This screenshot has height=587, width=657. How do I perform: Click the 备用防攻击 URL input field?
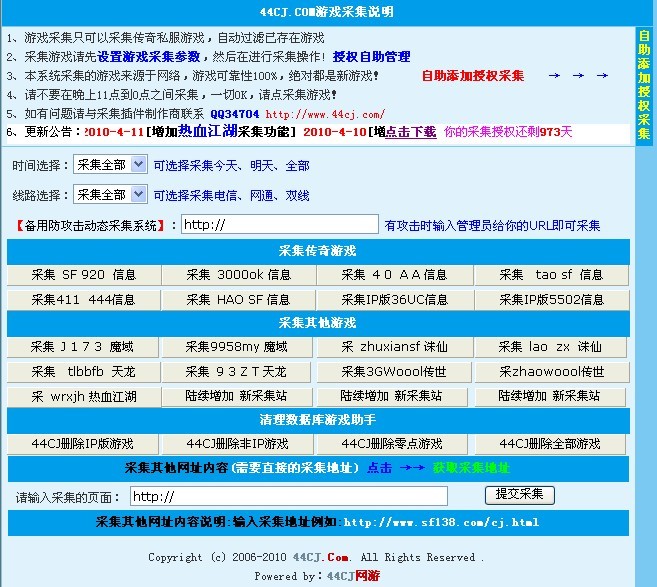tap(279, 225)
